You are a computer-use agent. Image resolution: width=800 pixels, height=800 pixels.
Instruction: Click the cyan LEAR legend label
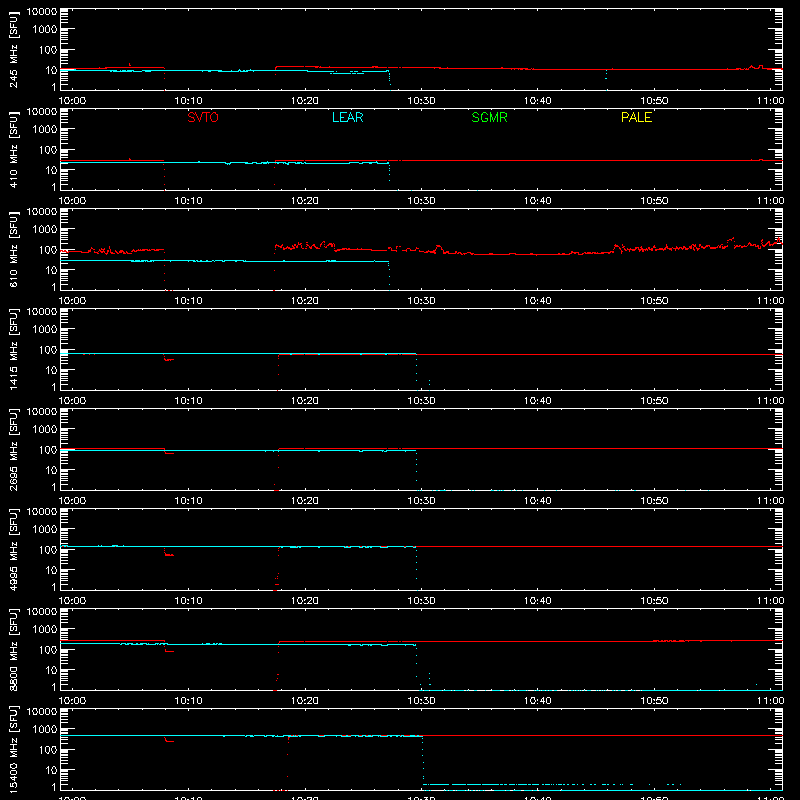[347, 117]
